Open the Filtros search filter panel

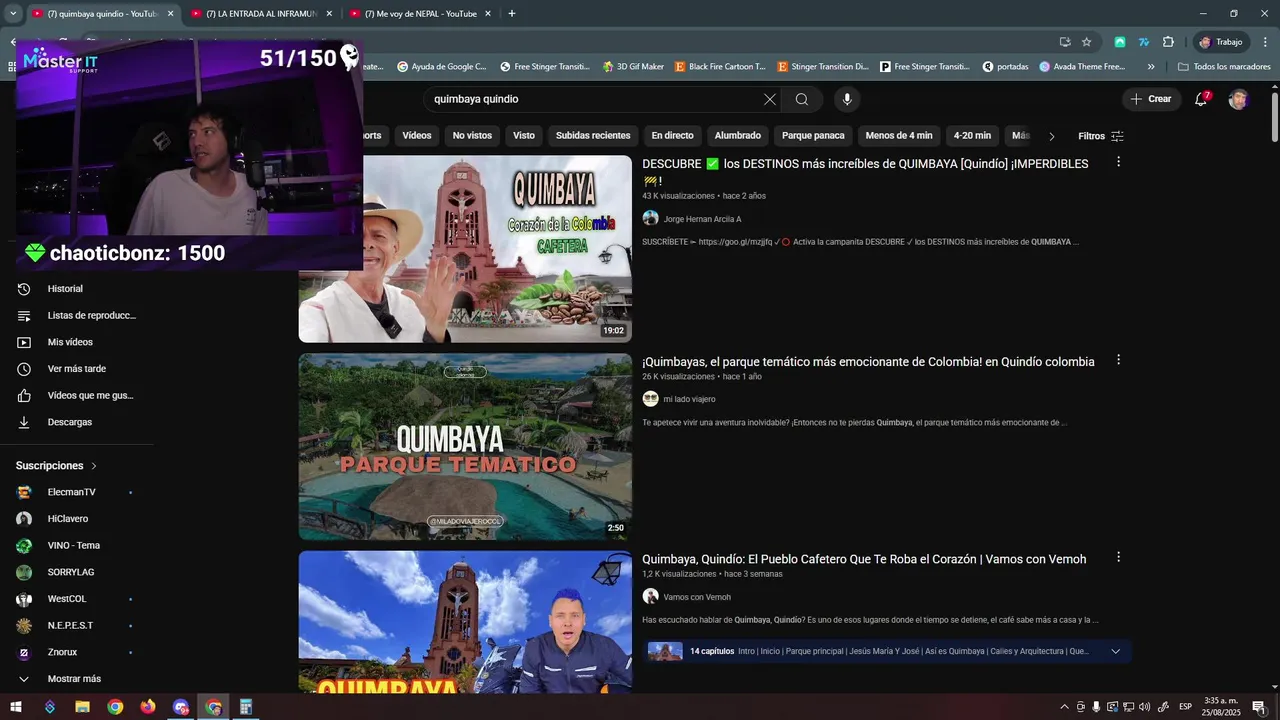tap(1100, 136)
